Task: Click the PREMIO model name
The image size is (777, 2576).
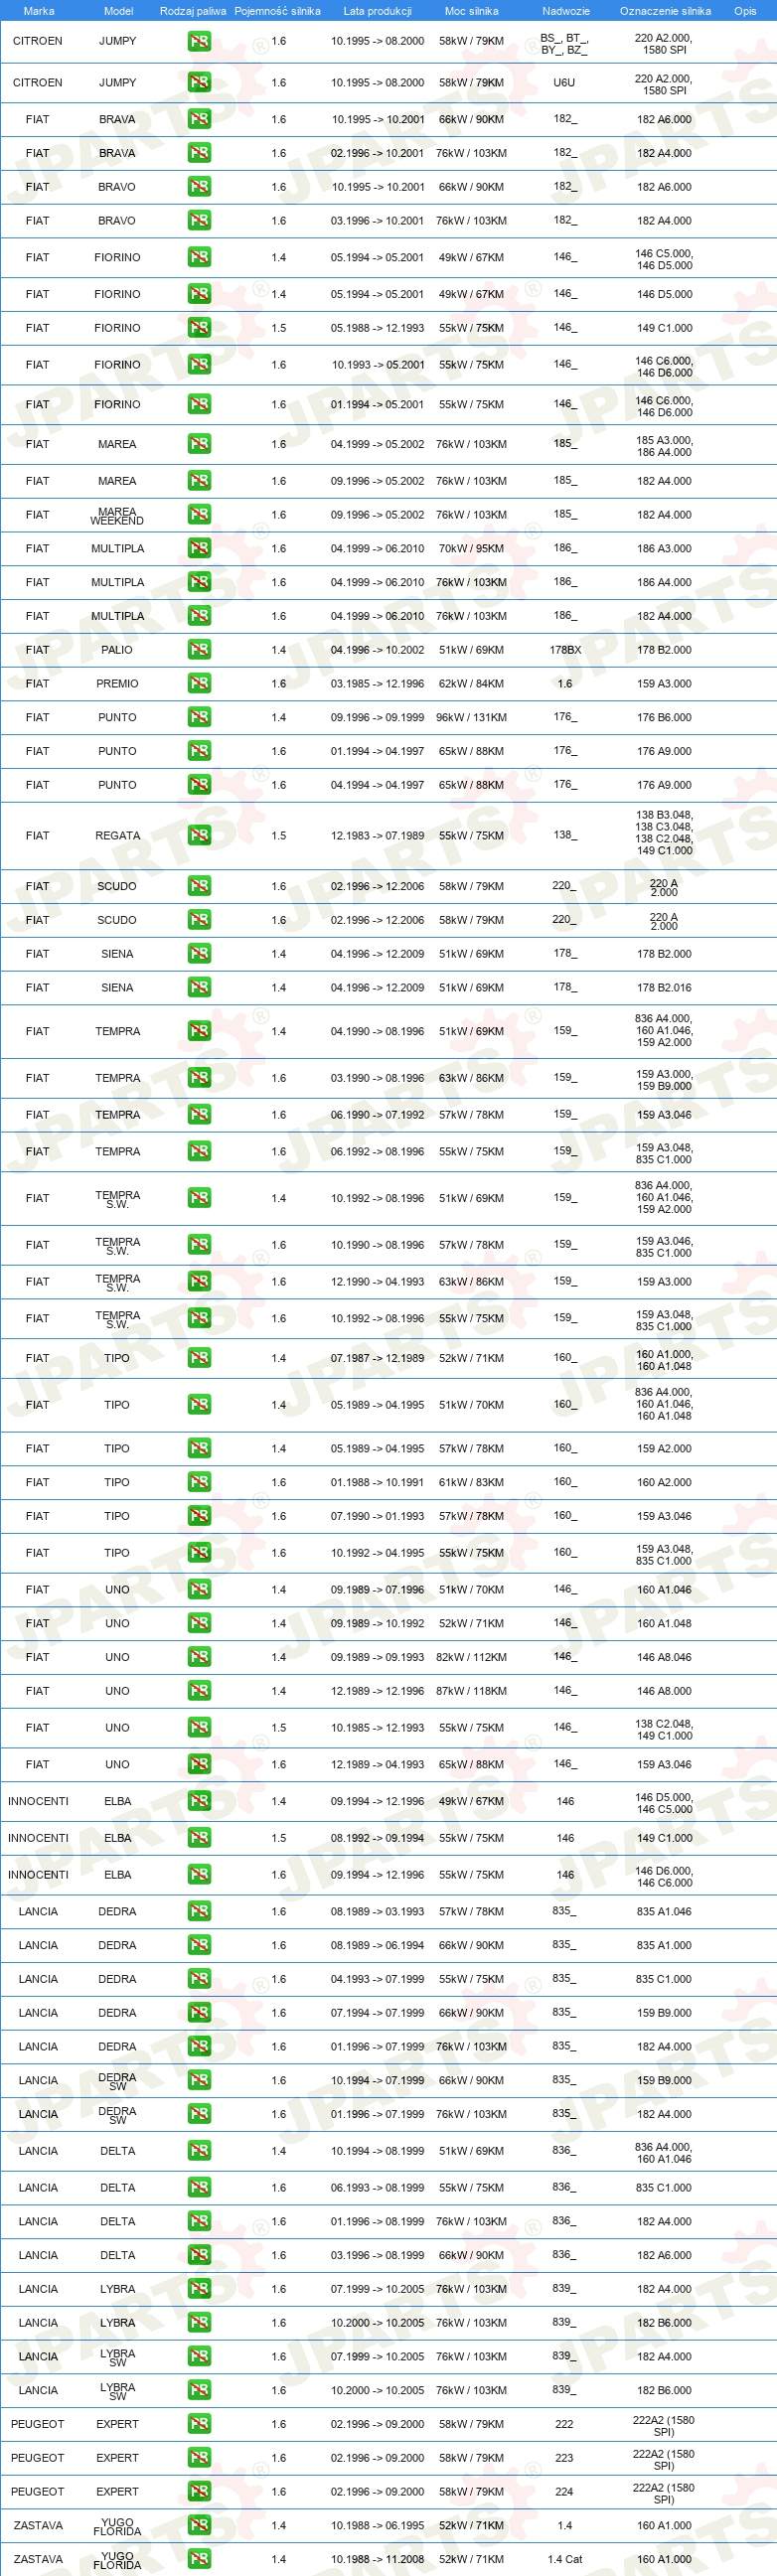Action: pyautogui.click(x=118, y=684)
